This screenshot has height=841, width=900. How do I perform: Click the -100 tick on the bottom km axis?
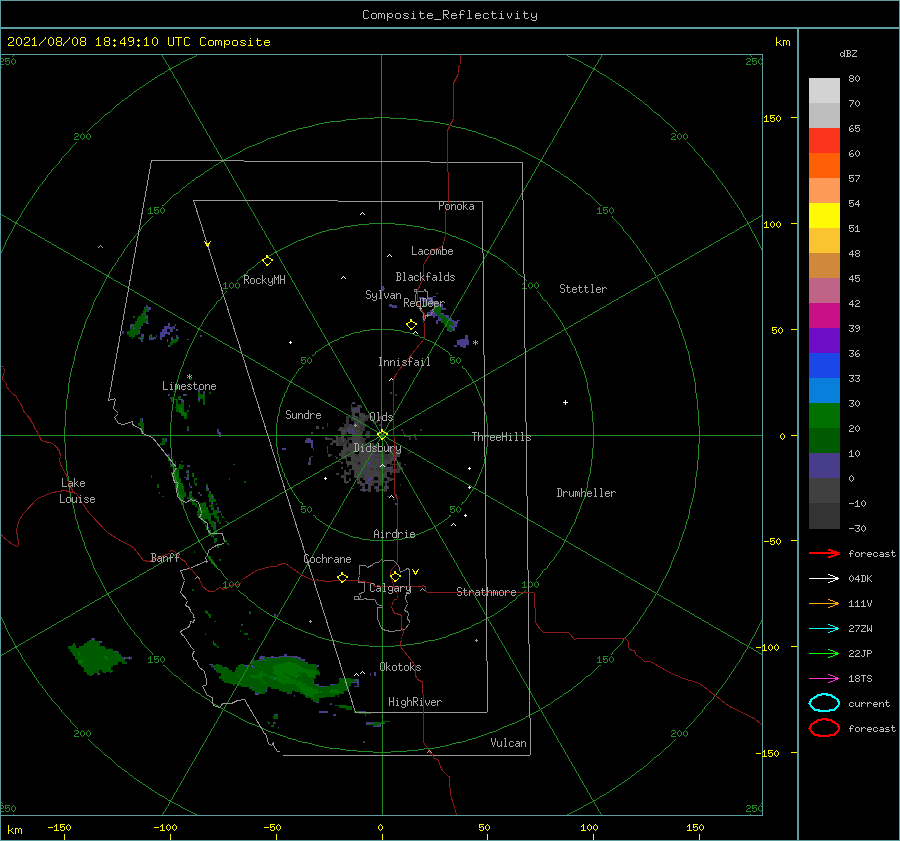(165, 827)
